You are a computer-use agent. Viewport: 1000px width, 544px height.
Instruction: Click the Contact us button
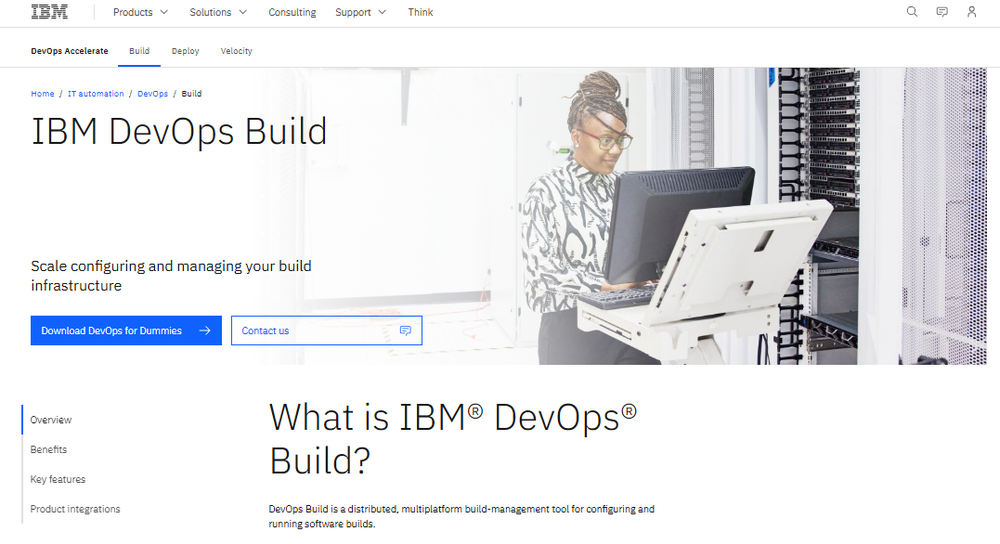(327, 330)
